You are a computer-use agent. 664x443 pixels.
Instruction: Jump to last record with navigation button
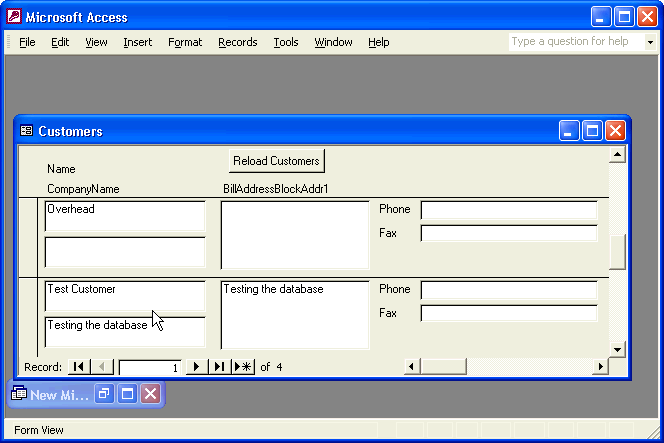point(219,366)
